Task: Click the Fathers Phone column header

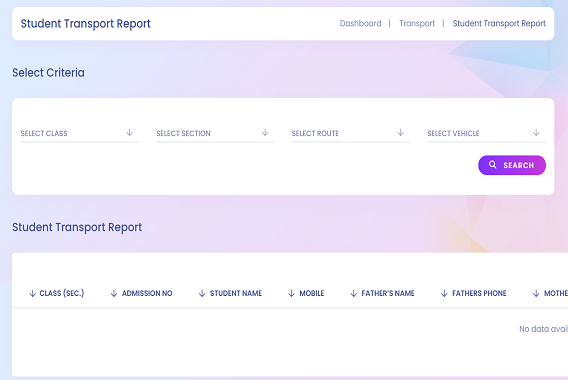Action: (479, 293)
